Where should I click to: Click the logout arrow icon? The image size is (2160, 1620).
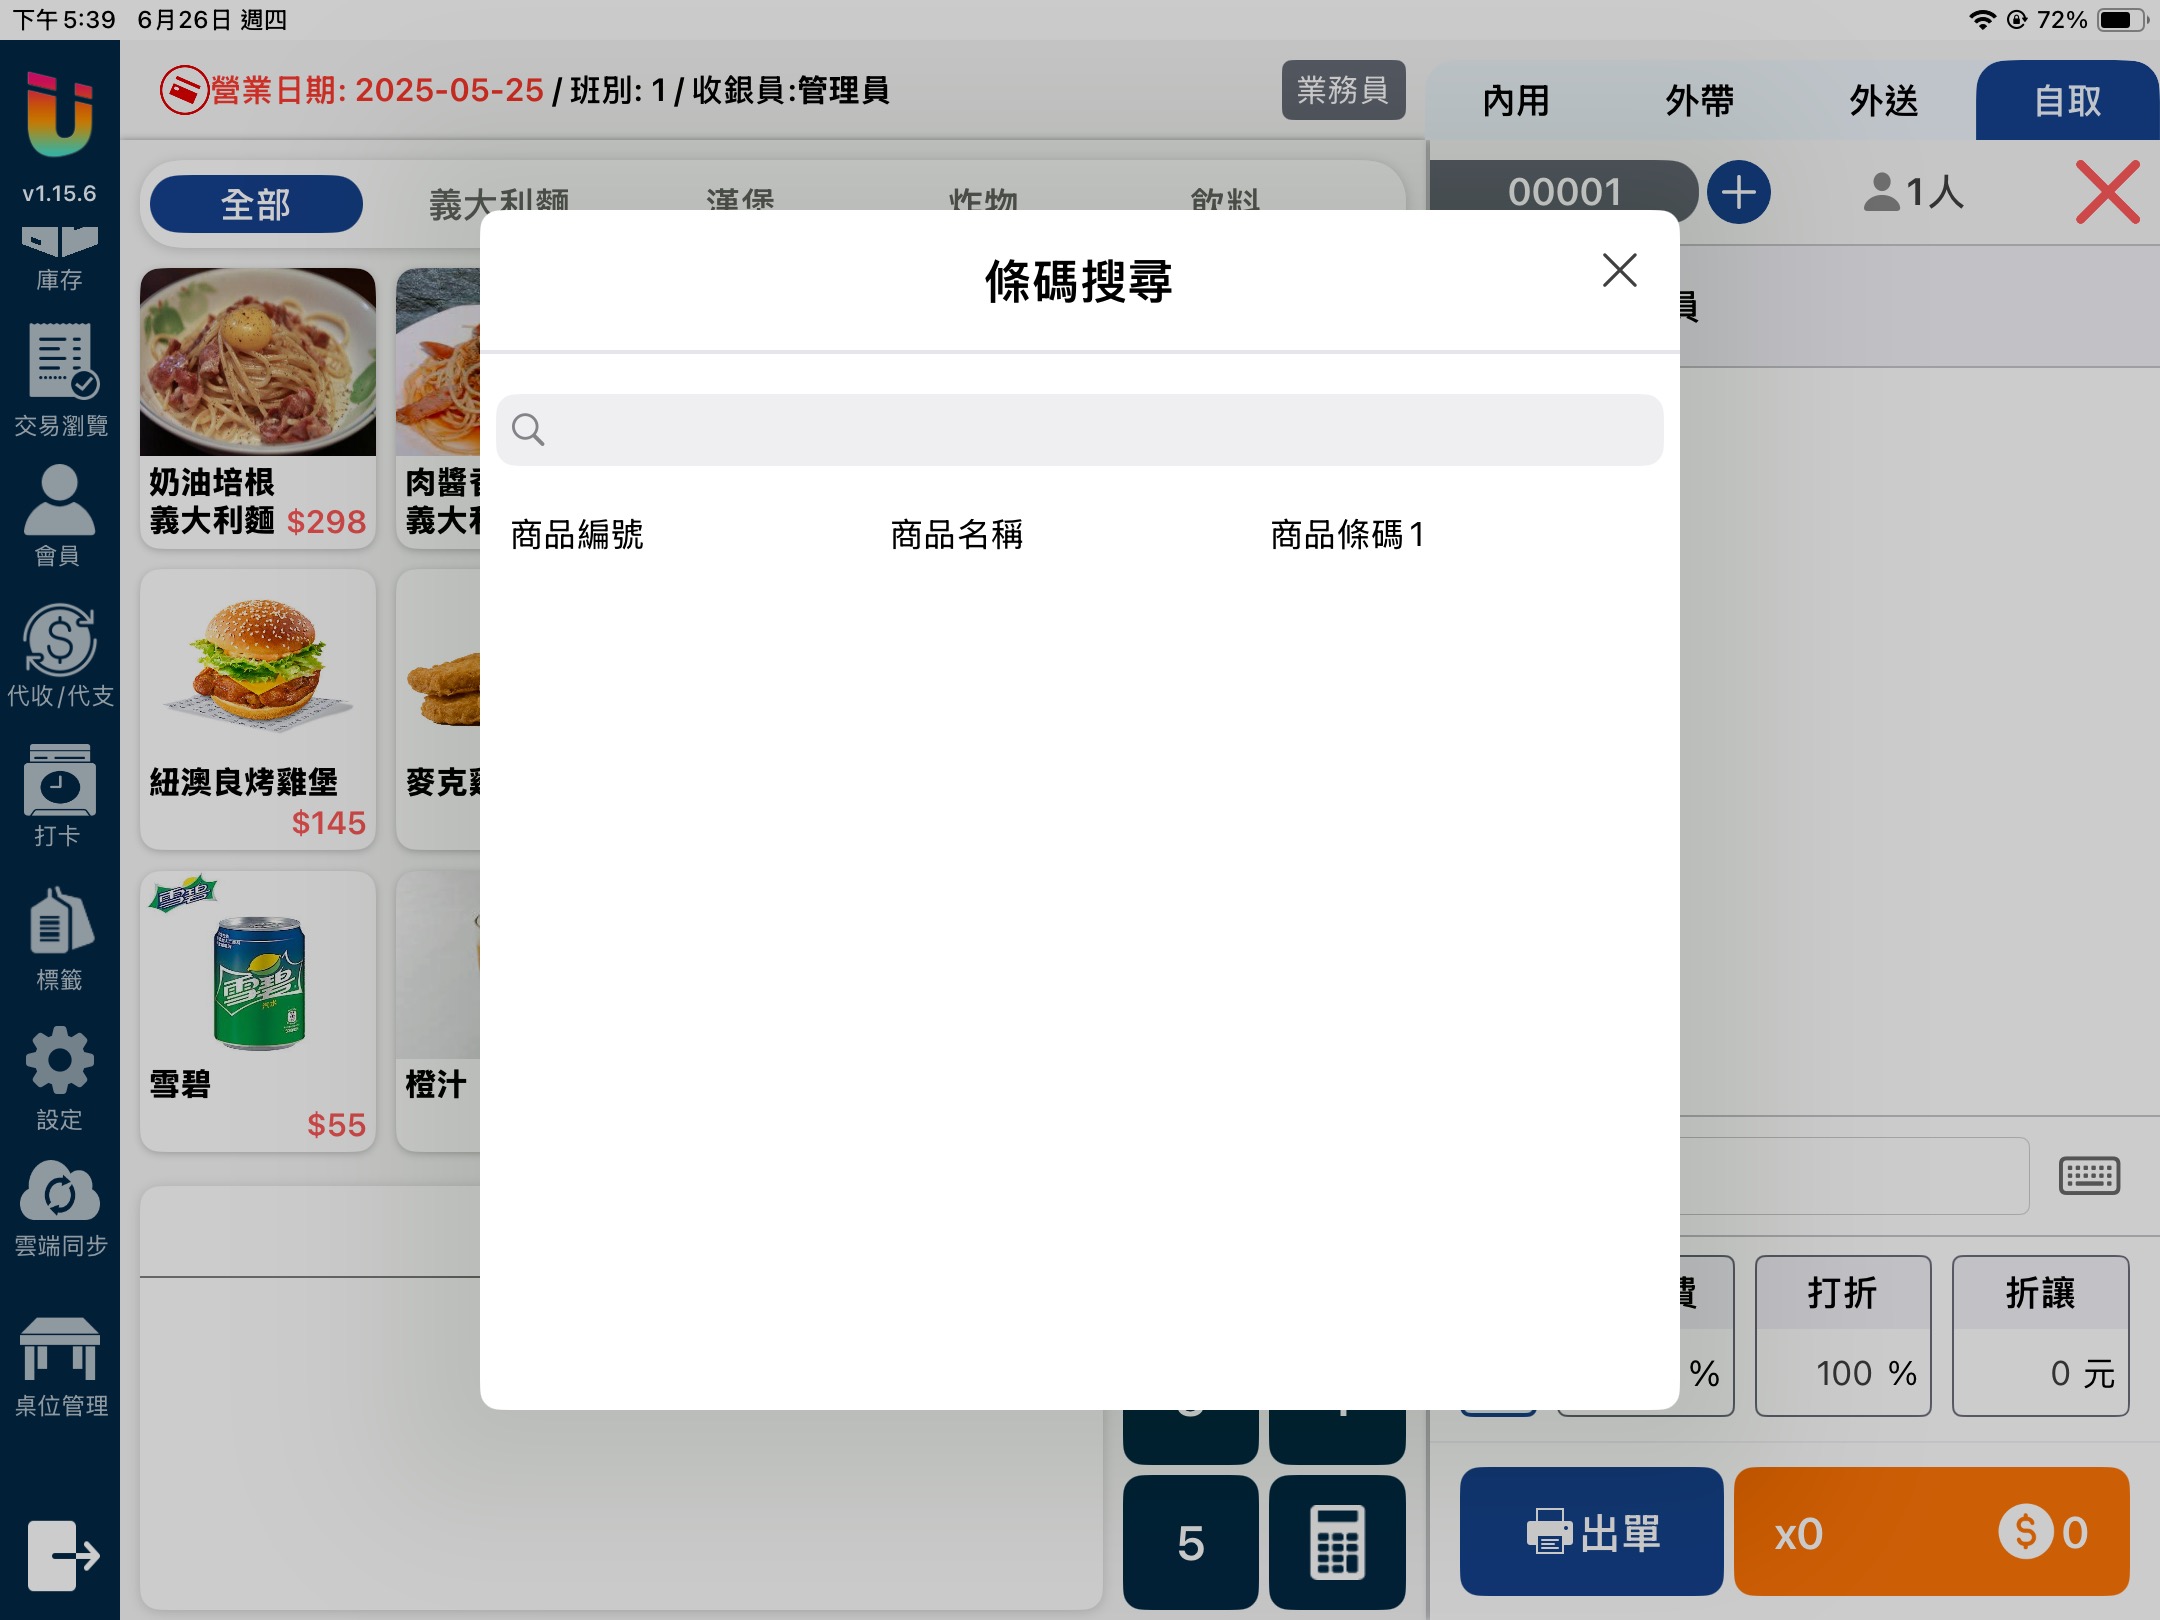(62, 1555)
